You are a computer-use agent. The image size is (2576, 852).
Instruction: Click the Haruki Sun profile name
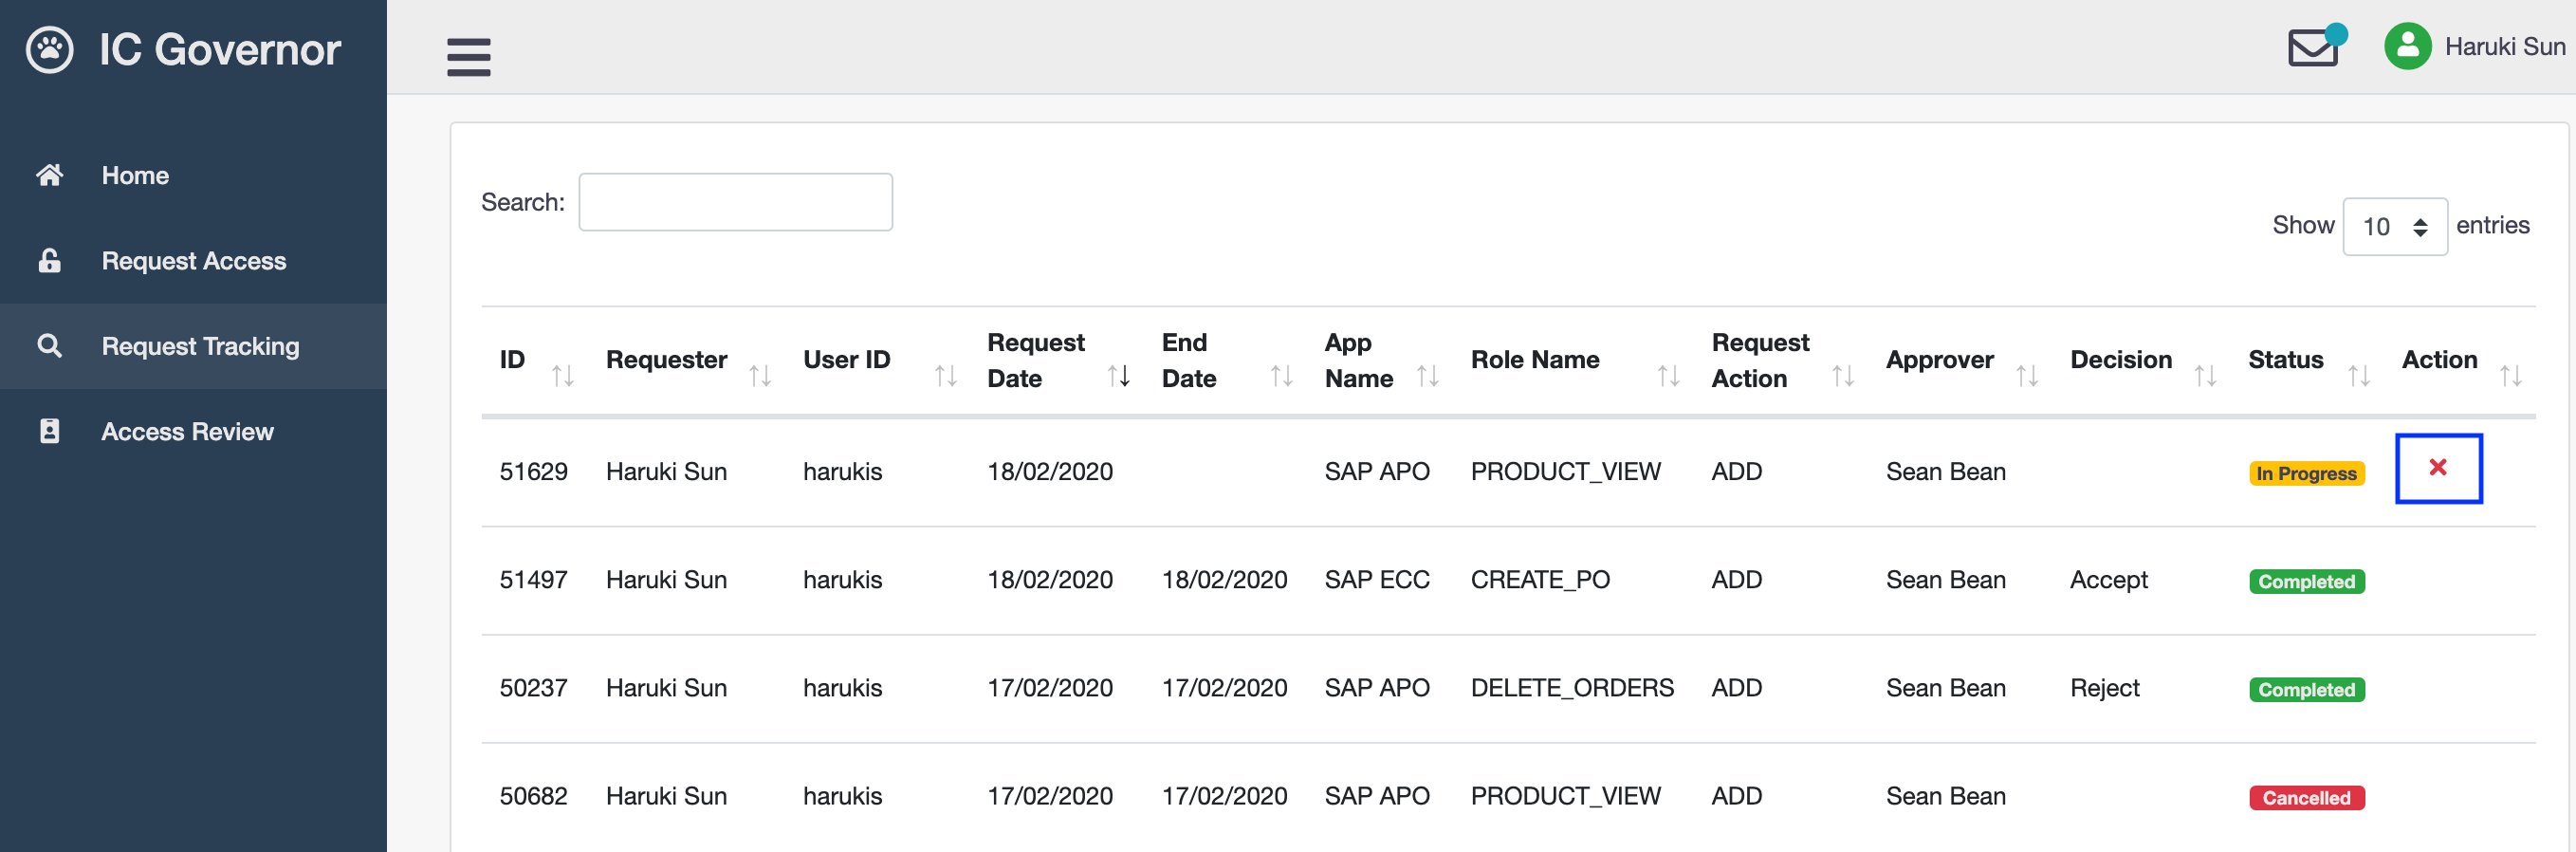[x=2504, y=47]
